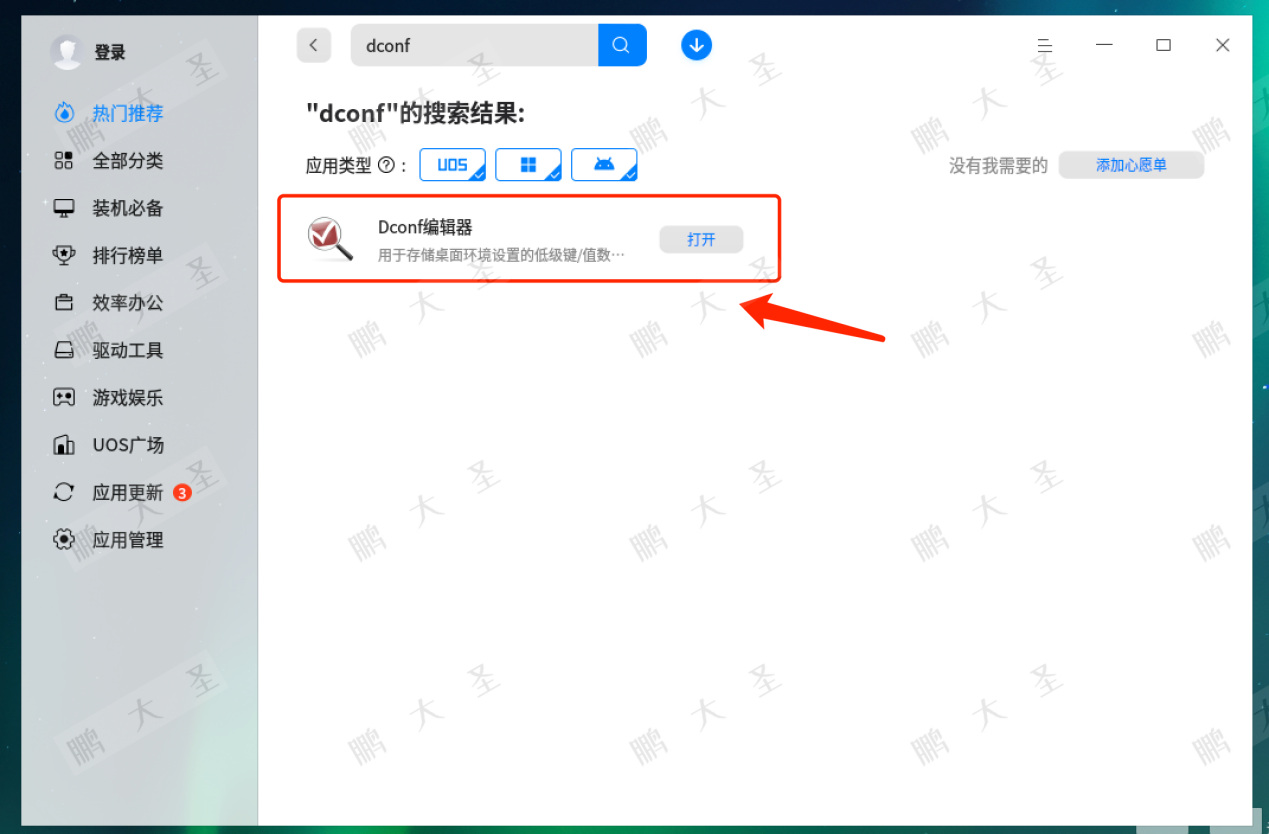
Task: Click the Dconf编辑器 title text
Action: [425, 227]
